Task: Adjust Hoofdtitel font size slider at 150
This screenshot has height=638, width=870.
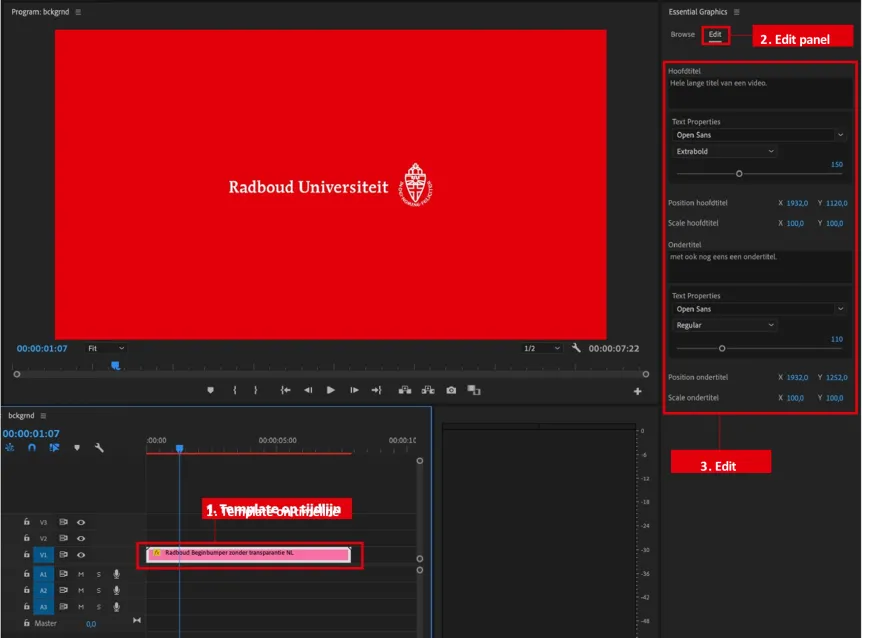Action: (x=739, y=174)
